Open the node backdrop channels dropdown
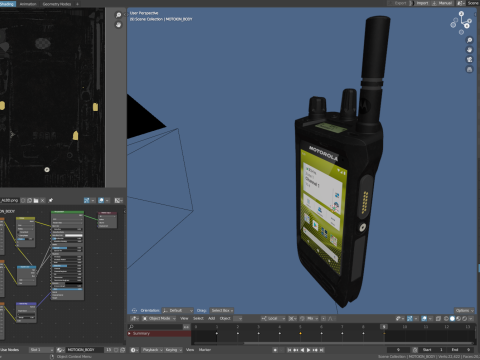The image size is (480, 360). tap(119, 200)
